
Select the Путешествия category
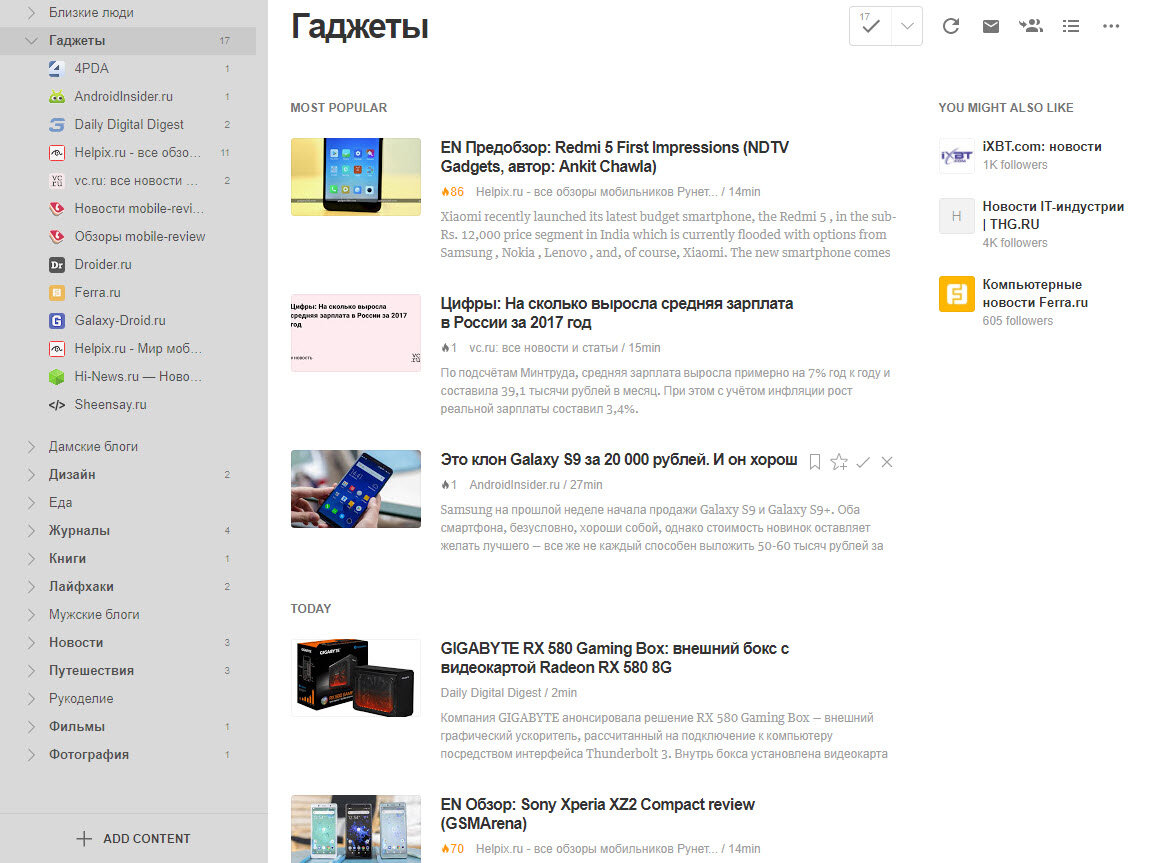point(91,671)
